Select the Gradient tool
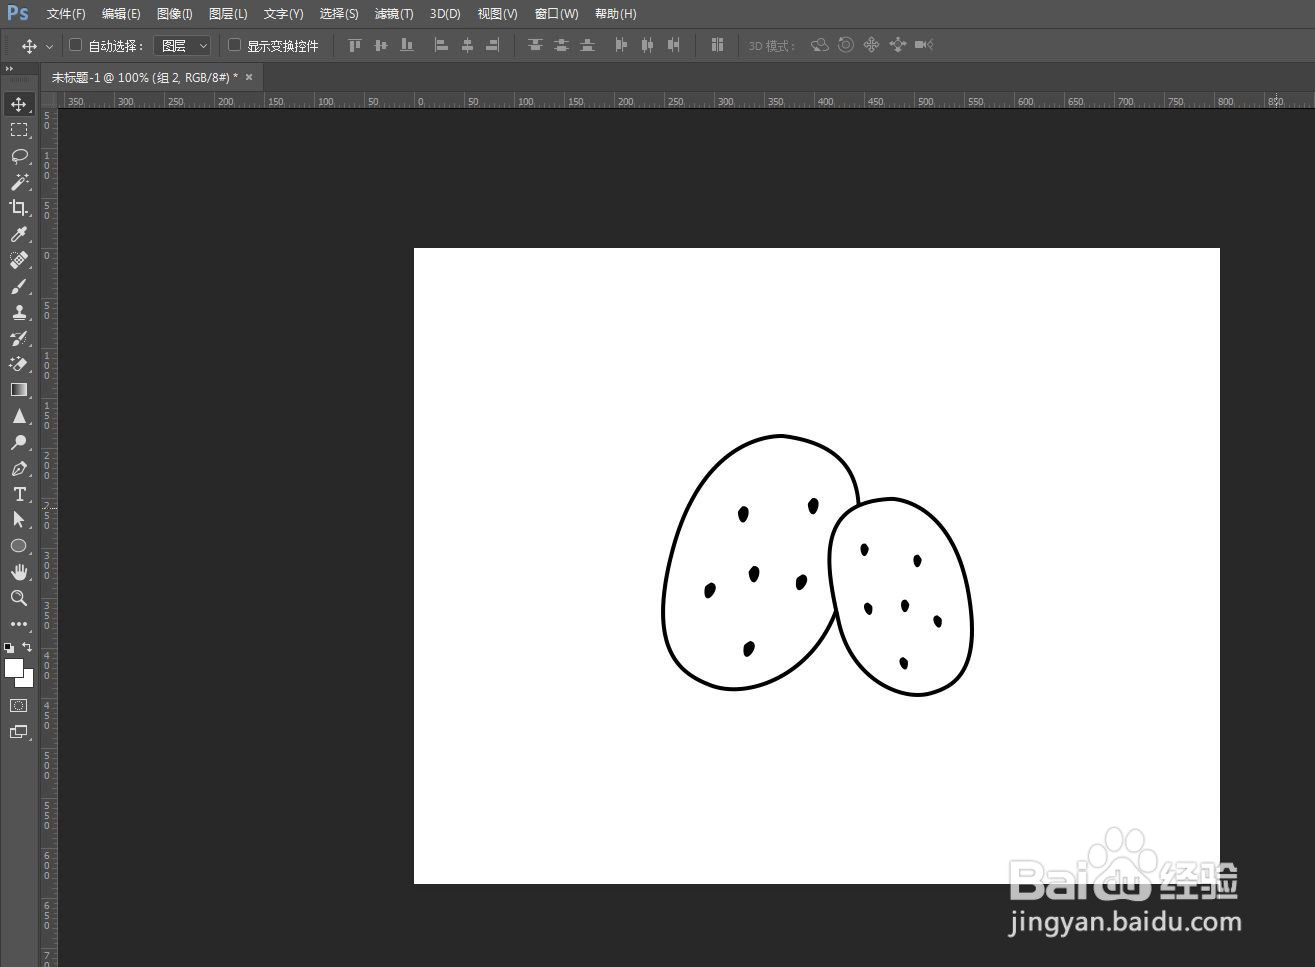Screen dimensions: 1315x967 [x=19, y=390]
